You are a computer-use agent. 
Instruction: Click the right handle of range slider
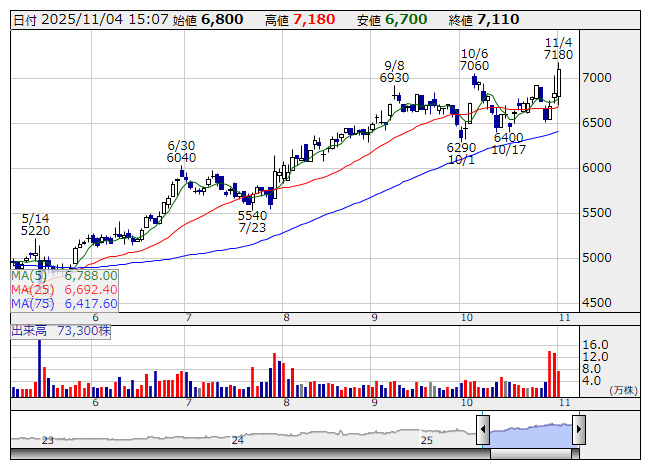[579, 429]
